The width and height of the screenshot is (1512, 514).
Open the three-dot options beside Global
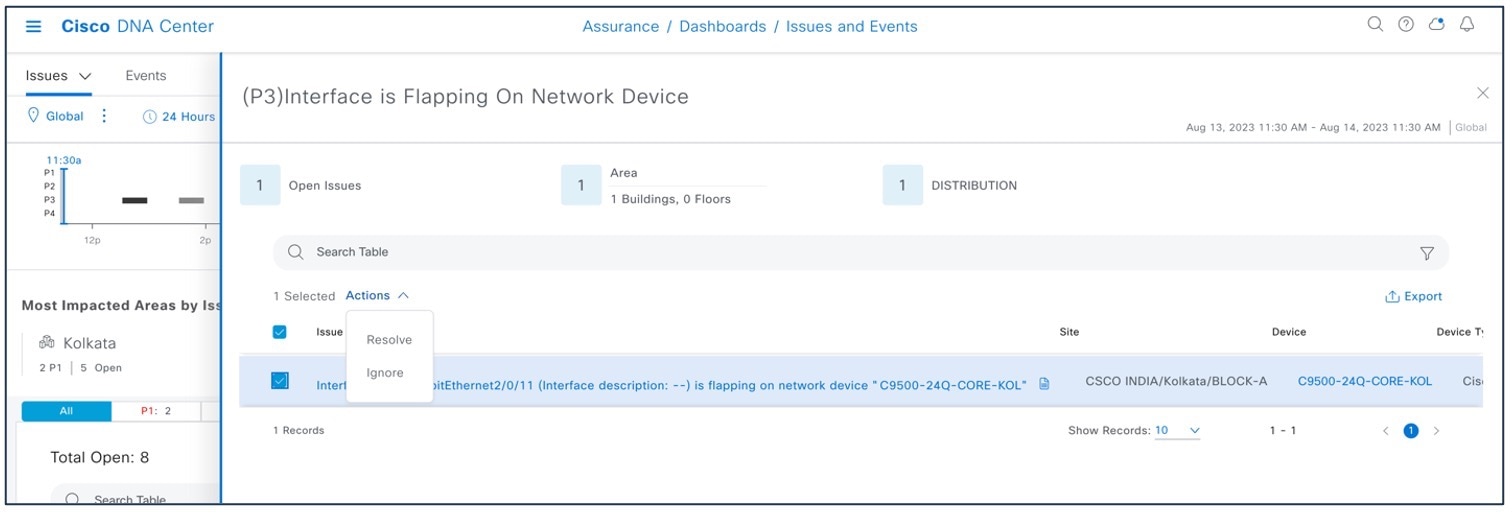103,116
